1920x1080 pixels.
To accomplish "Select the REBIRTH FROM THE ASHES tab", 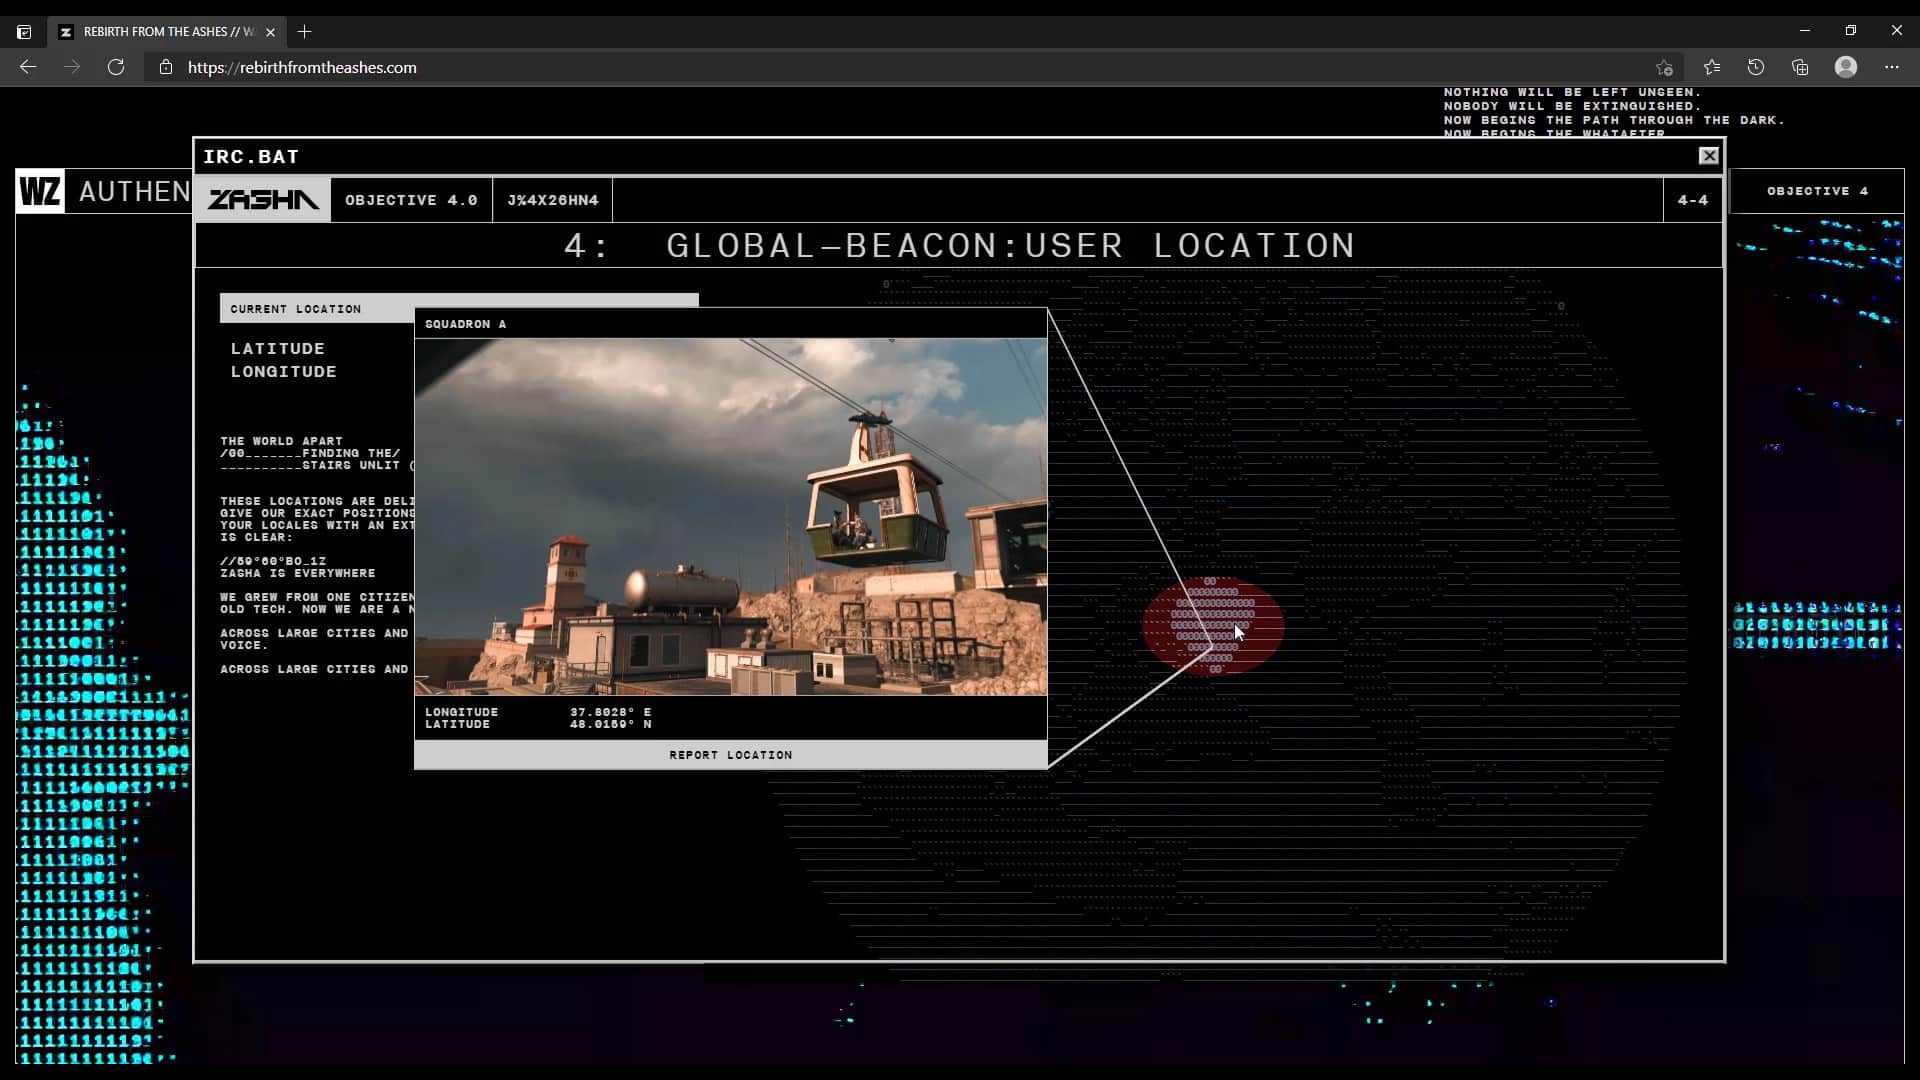I will pyautogui.click(x=168, y=32).
